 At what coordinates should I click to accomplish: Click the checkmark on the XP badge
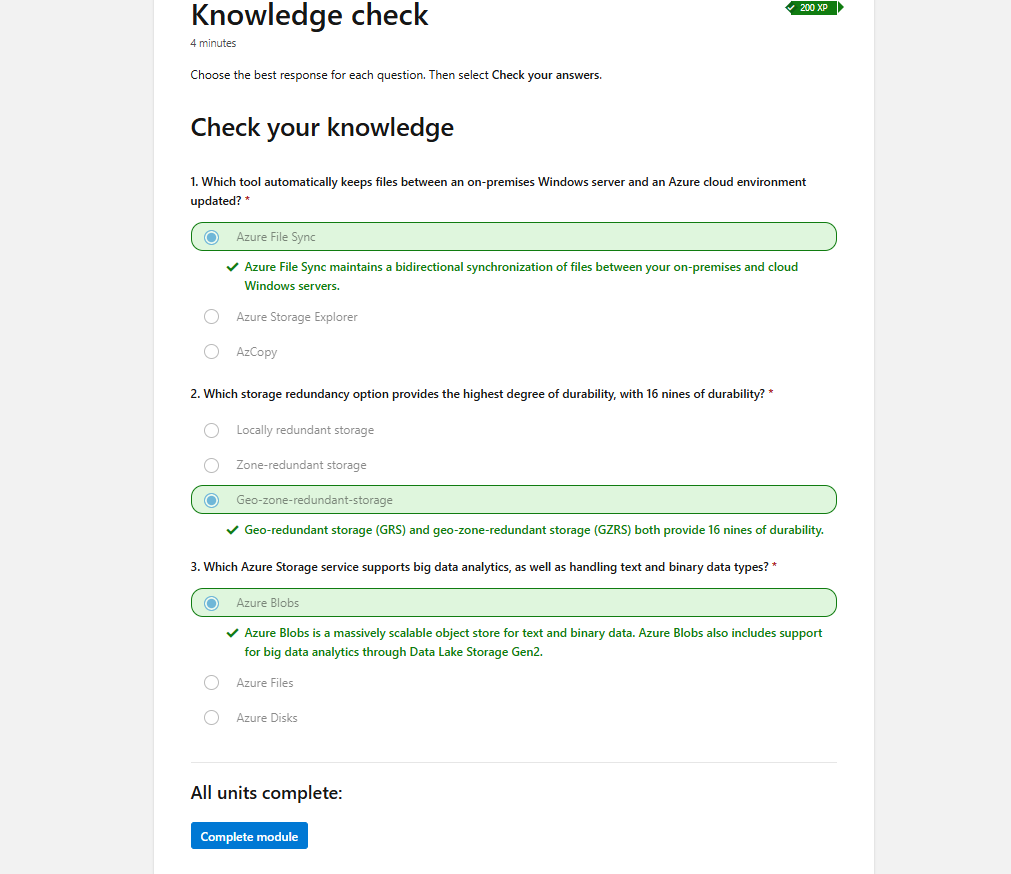click(x=789, y=8)
